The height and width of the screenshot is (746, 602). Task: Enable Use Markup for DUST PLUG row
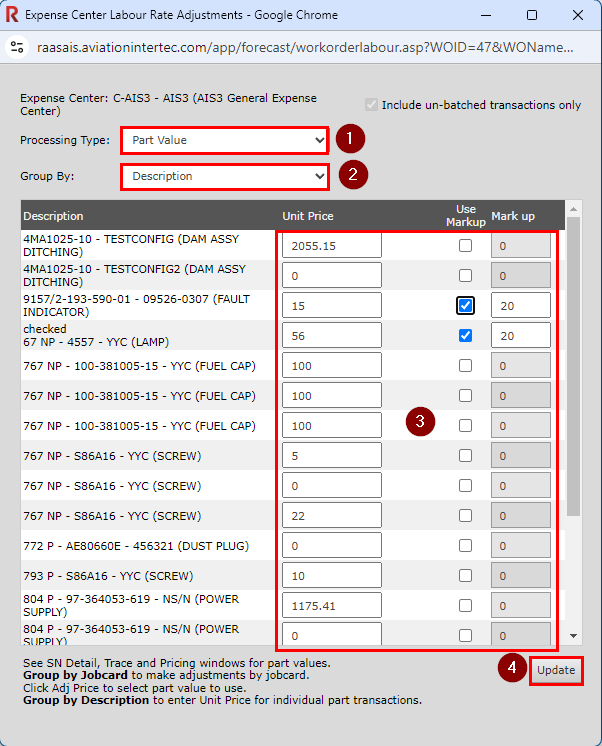point(465,546)
